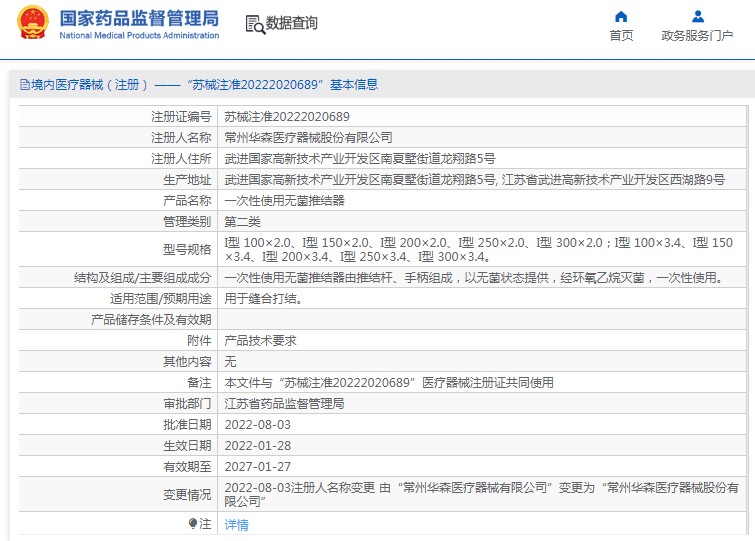Select 用于缝合打结。 value

264,298
